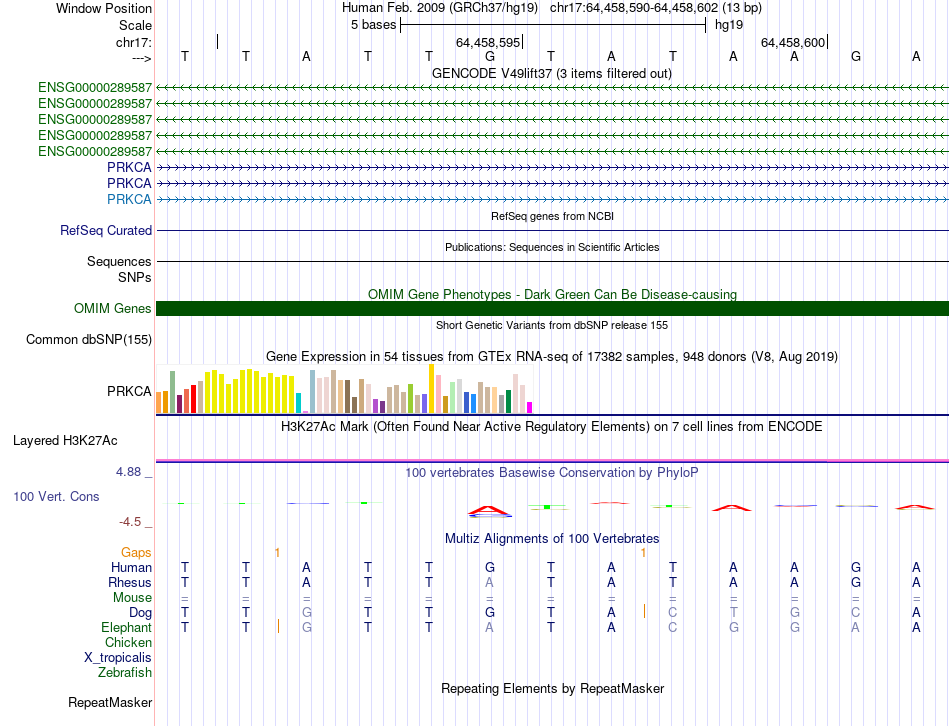The width and height of the screenshot is (950, 726).
Task: Open the Layered H3K27Ac track label
Action: point(65,441)
